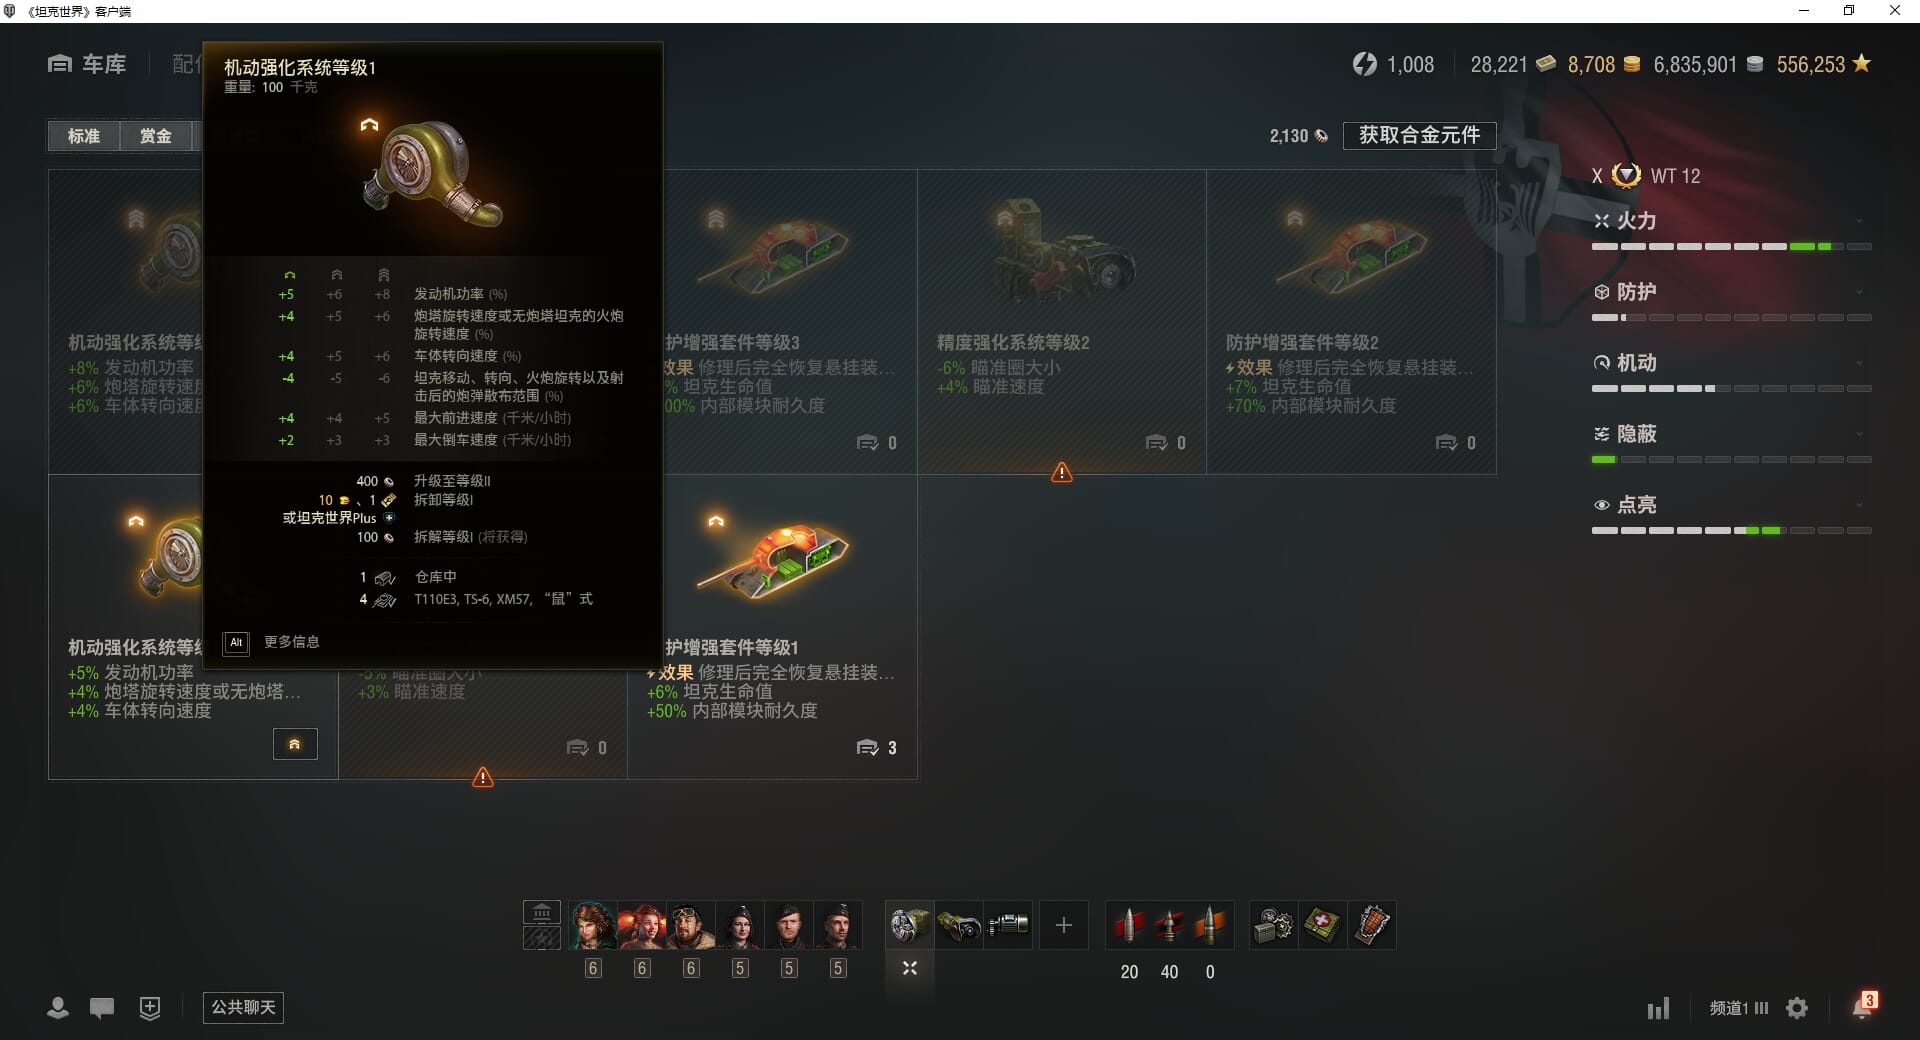Select the 精度强化系统等级2 equipment card

pyautogui.click(x=1061, y=322)
